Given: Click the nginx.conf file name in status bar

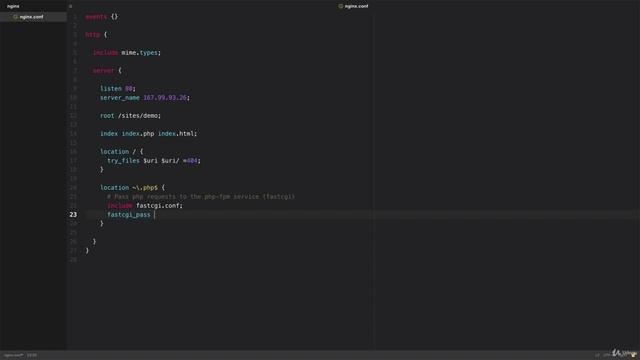Looking at the screenshot, I should click(13, 355).
